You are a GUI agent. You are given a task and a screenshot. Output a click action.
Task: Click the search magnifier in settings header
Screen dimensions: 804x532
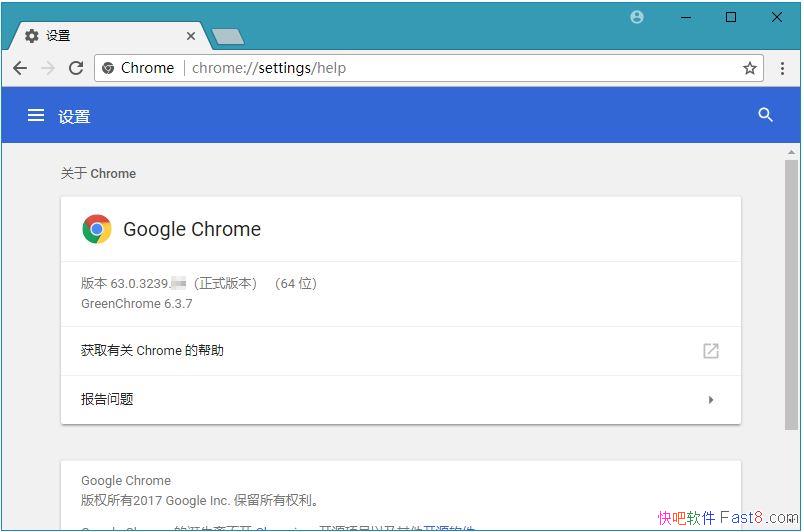point(765,115)
